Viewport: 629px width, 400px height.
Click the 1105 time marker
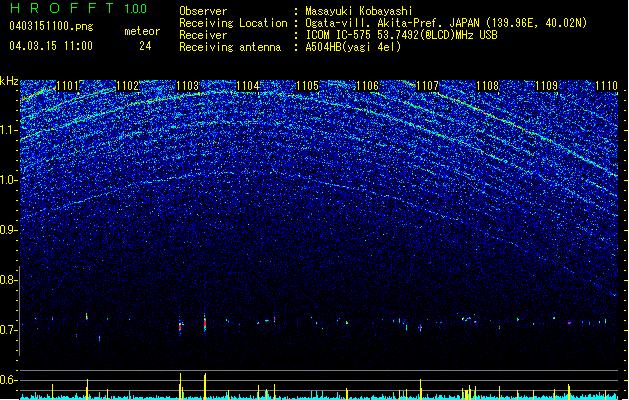coord(308,86)
